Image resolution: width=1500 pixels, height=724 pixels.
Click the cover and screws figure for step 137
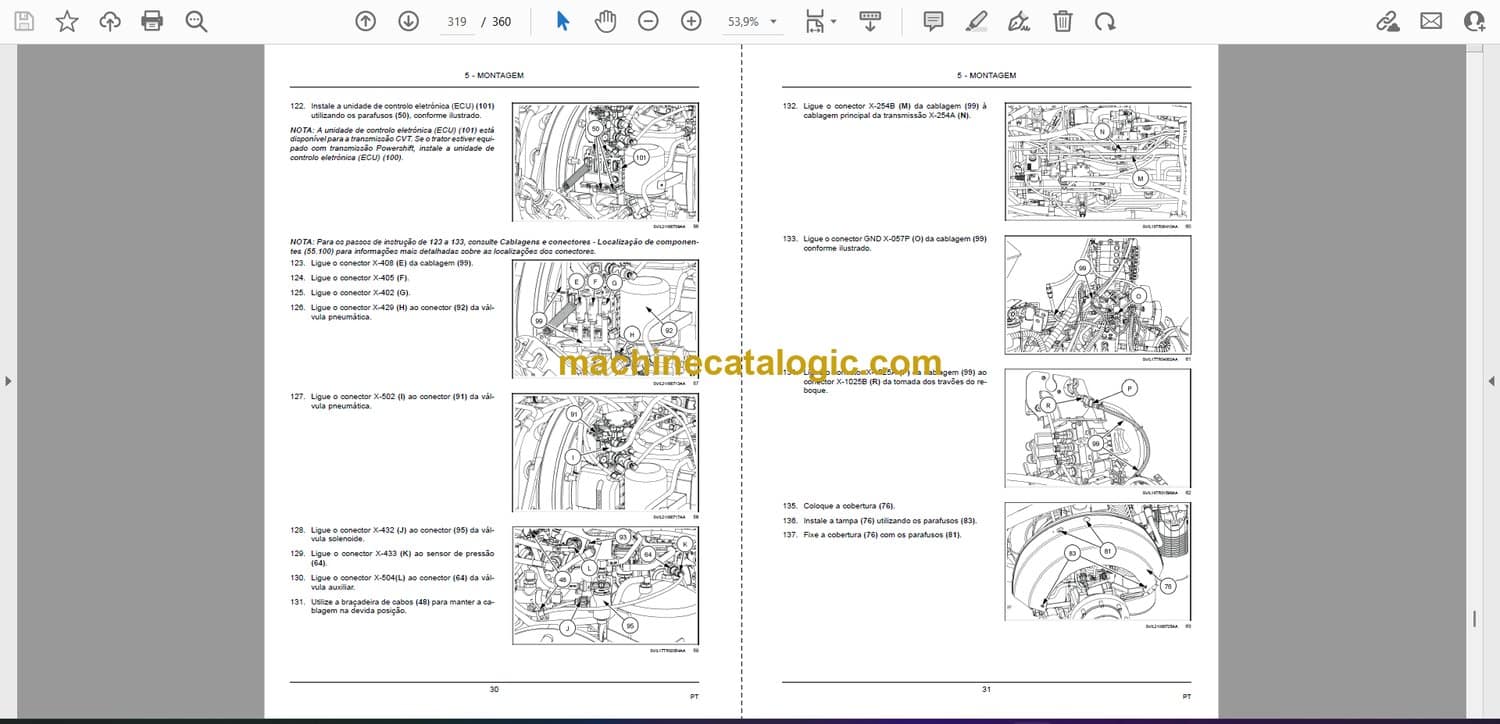pos(1098,562)
